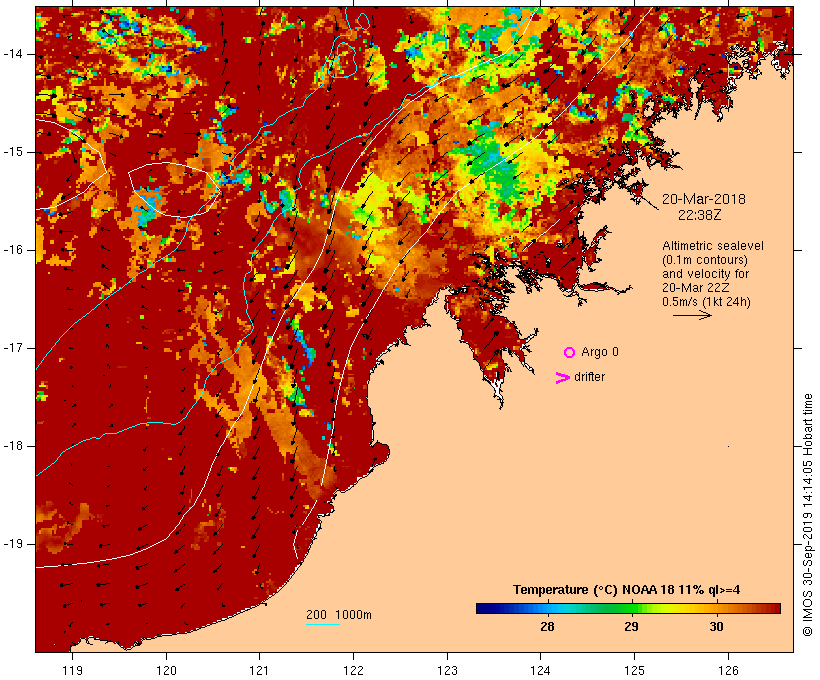Click the '122' longitude axis label
The image size is (820, 680).
[354, 670]
